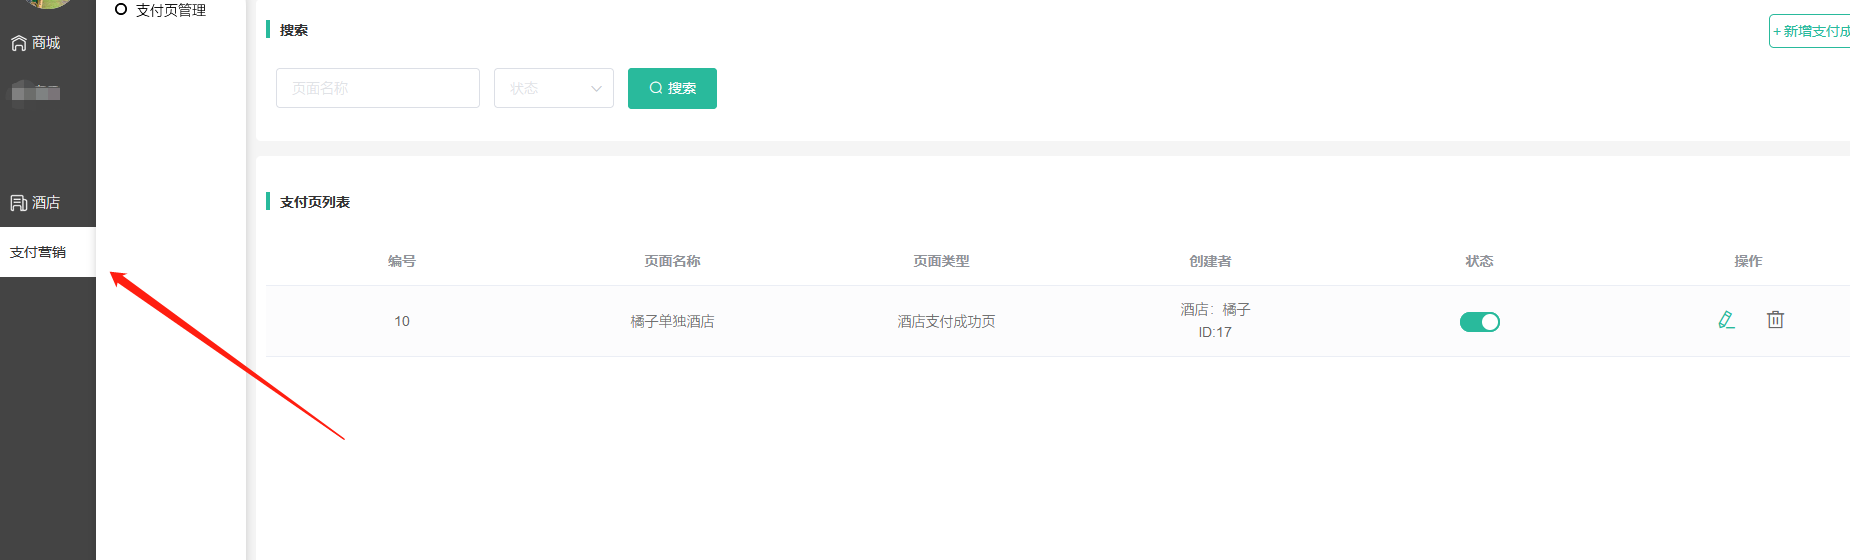Click the 编号 column header
The height and width of the screenshot is (560, 1850).
(x=402, y=261)
